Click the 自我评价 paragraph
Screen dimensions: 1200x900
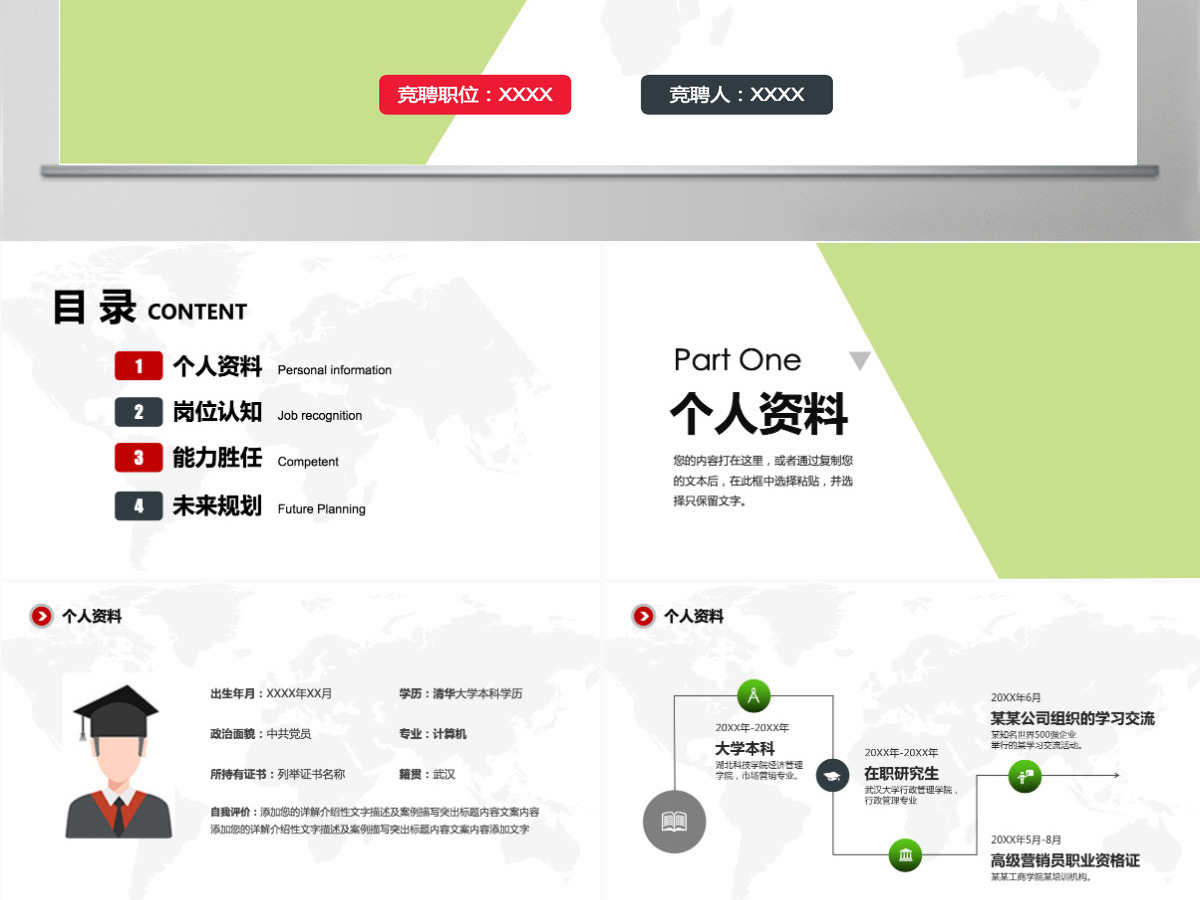click(x=375, y=820)
